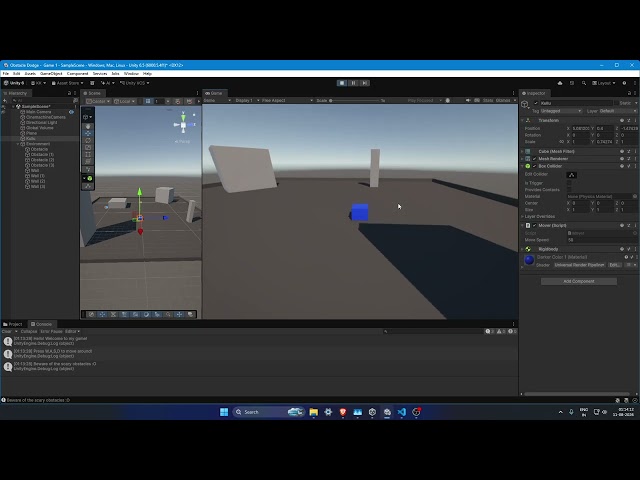Open the Center pivot mode dropdown
The image size is (640, 480).
pyautogui.click(x=98, y=101)
